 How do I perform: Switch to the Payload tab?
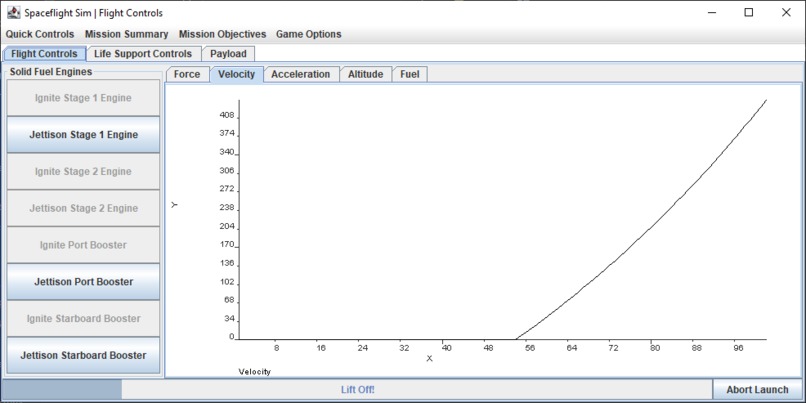click(x=228, y=54)
